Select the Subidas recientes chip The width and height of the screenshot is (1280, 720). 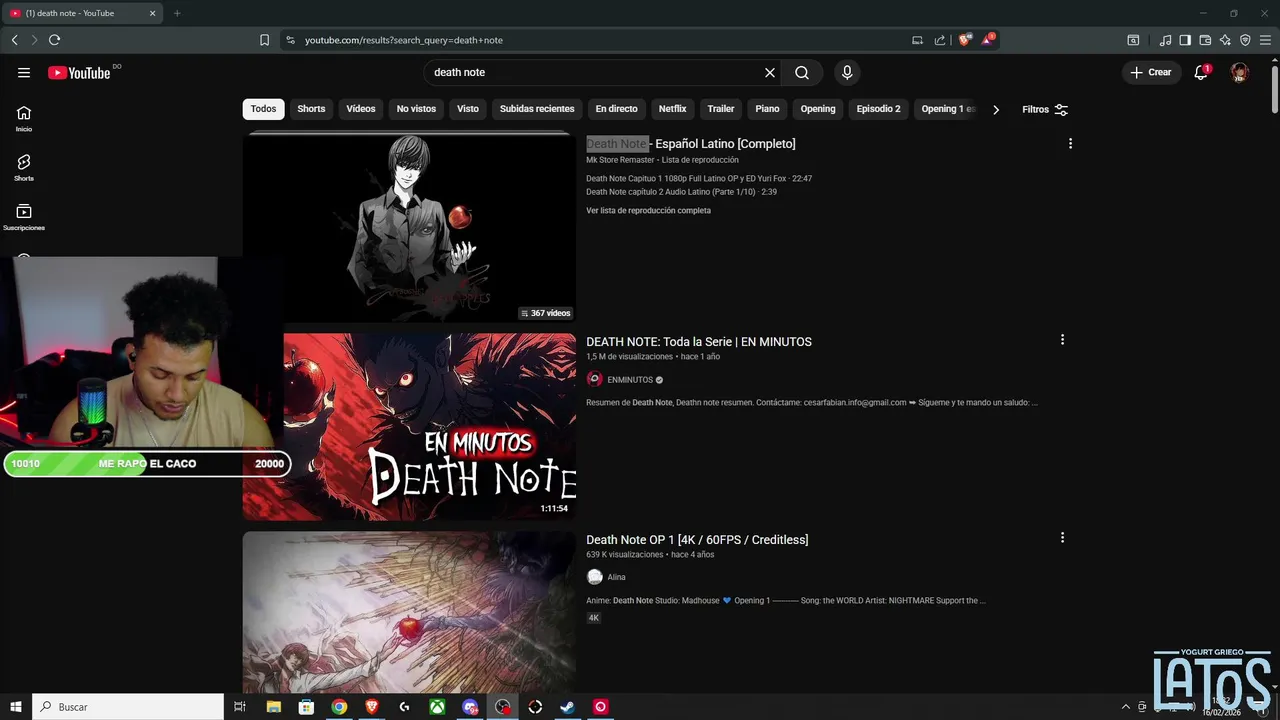click(537, 109)
